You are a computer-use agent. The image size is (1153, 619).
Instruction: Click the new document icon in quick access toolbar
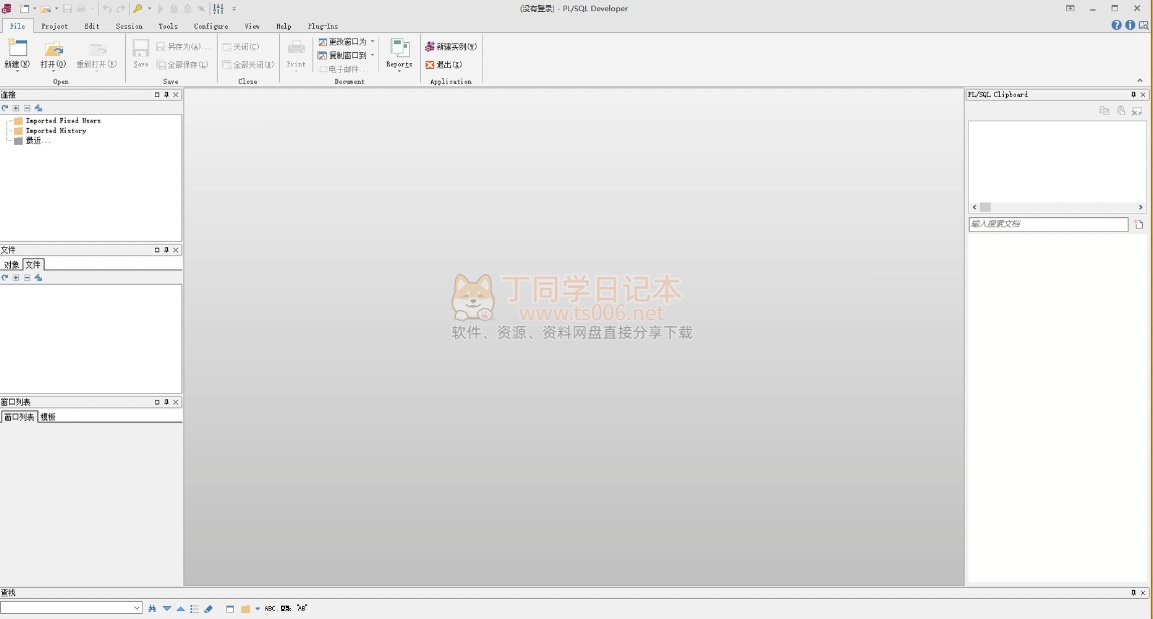tap(24, 9)
